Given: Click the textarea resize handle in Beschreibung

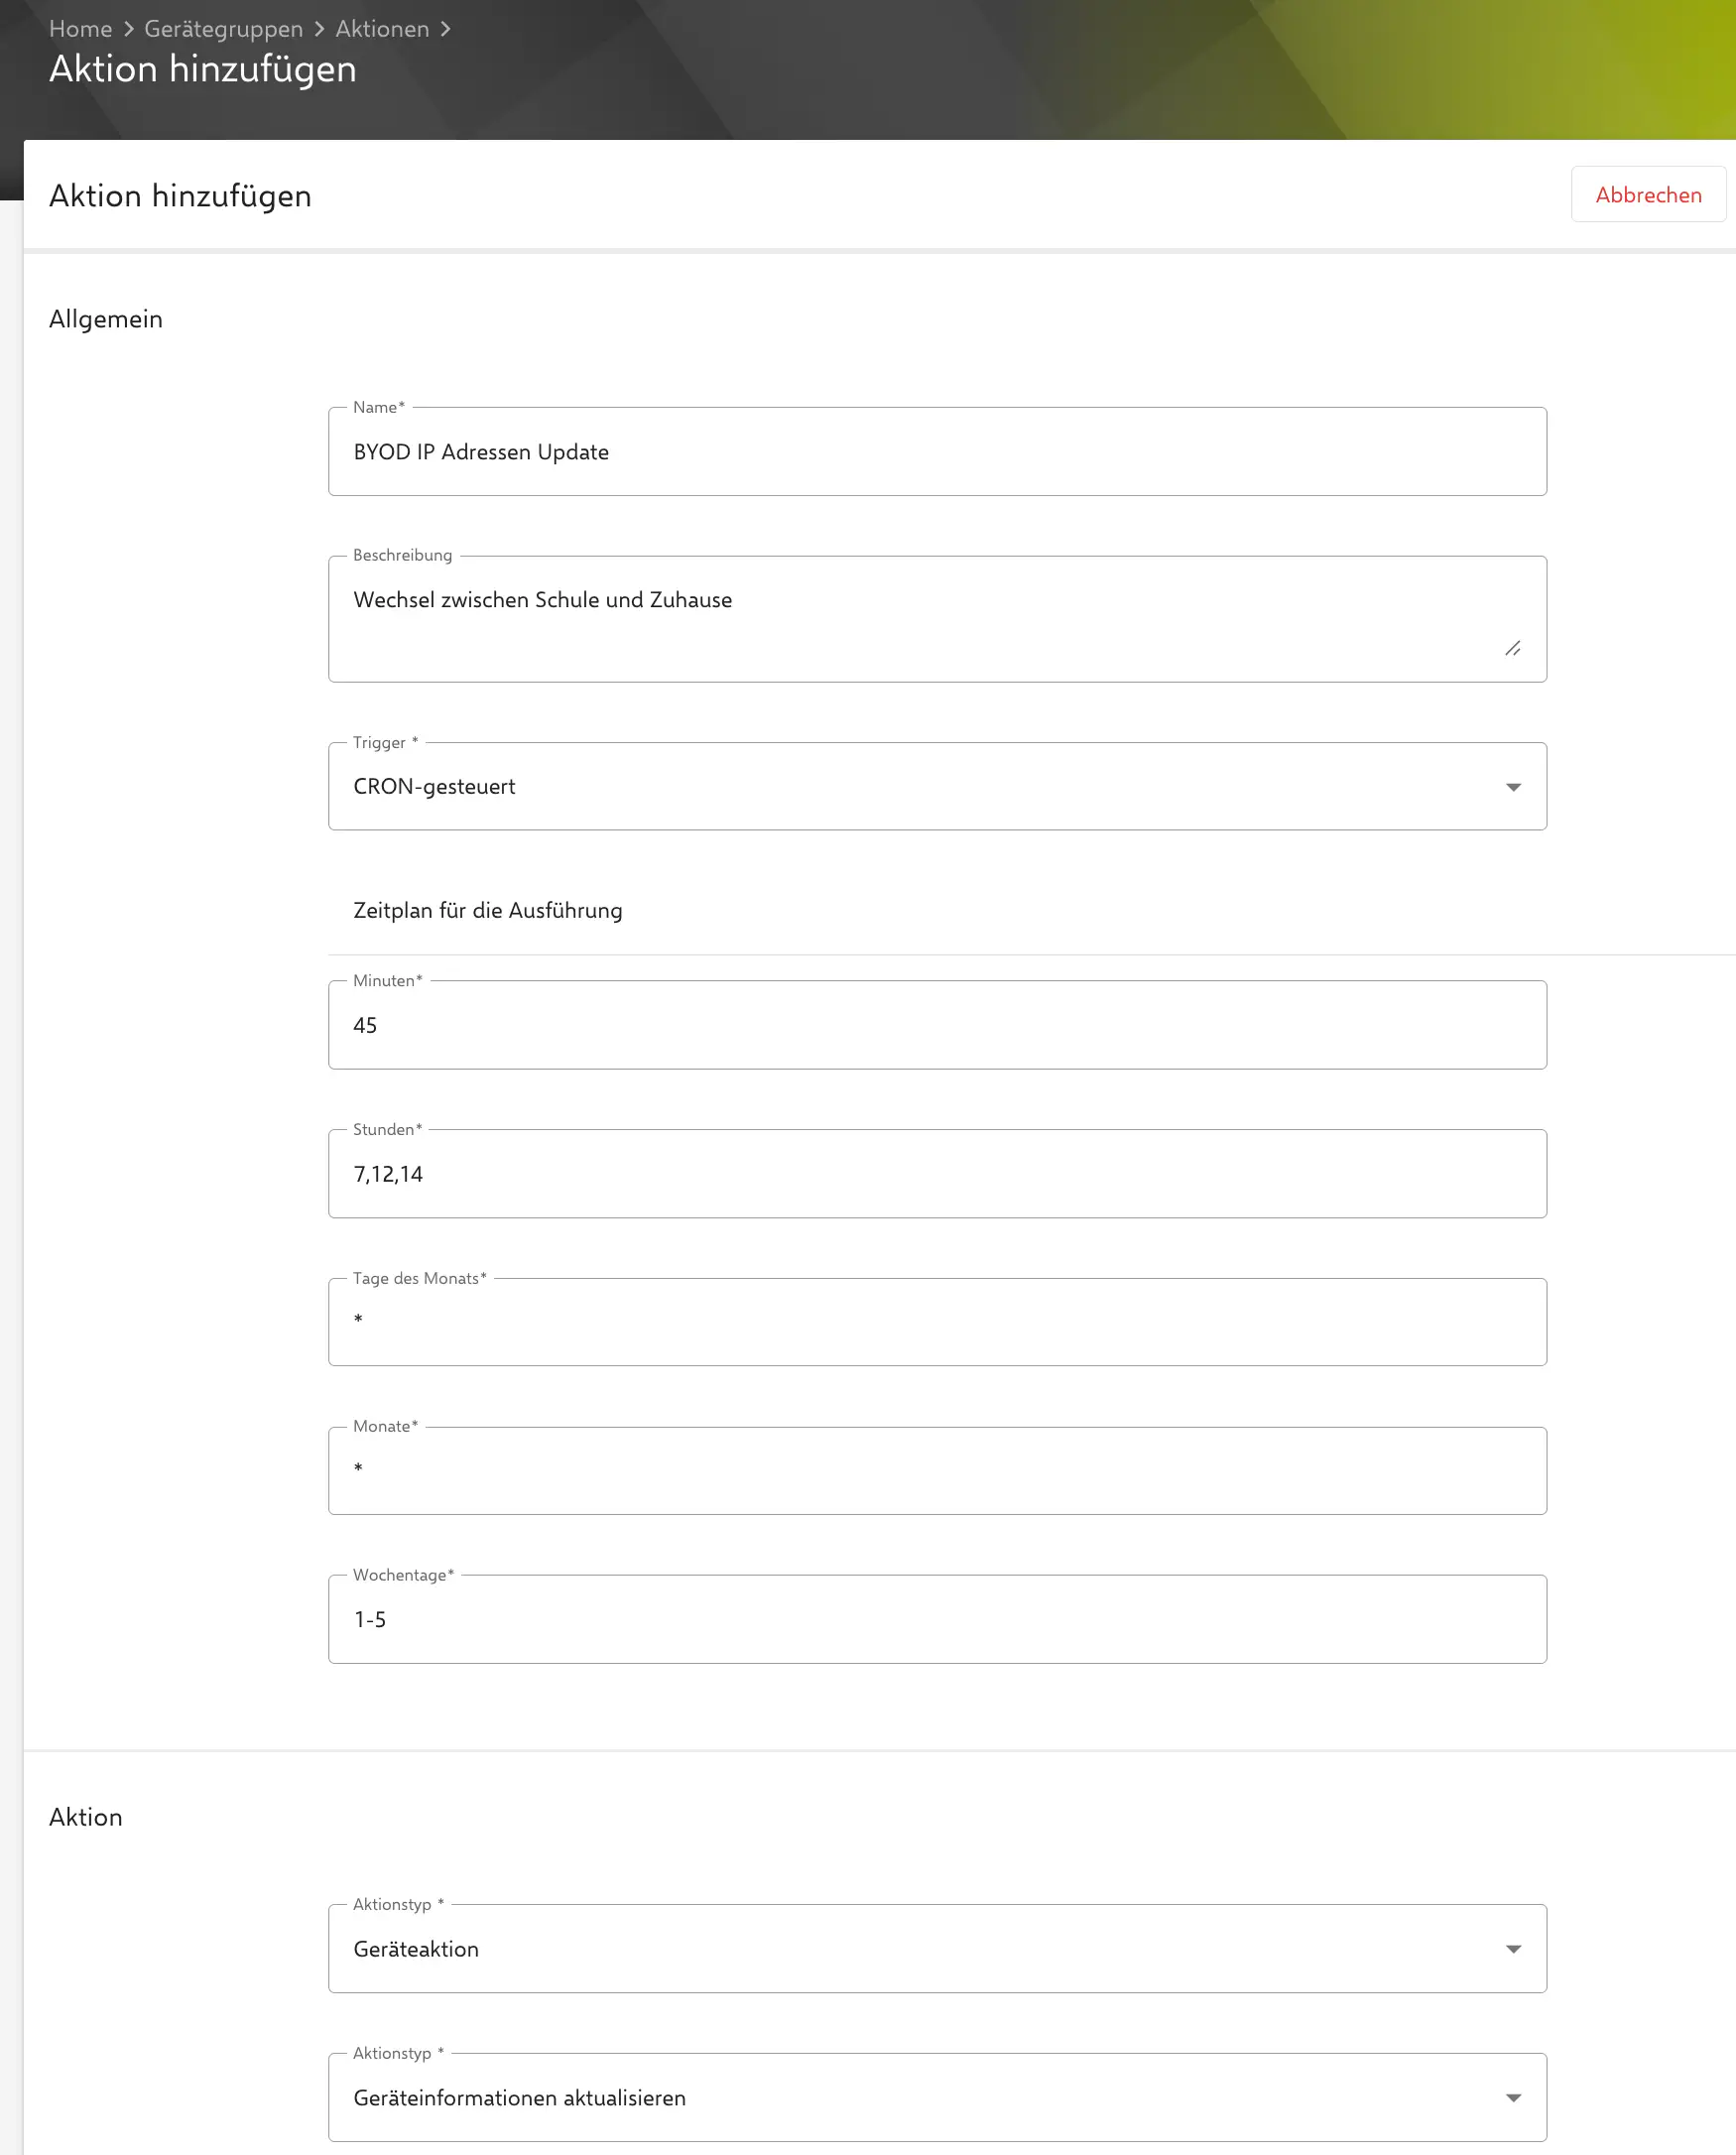Looking at the screenshot, I should pos(1514,649).
